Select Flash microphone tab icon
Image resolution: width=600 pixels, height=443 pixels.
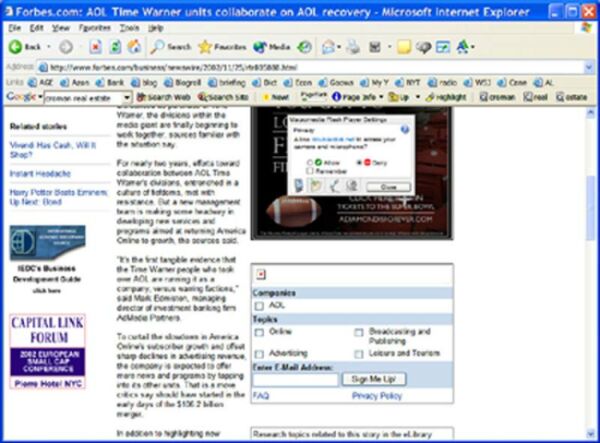[334, 186]
